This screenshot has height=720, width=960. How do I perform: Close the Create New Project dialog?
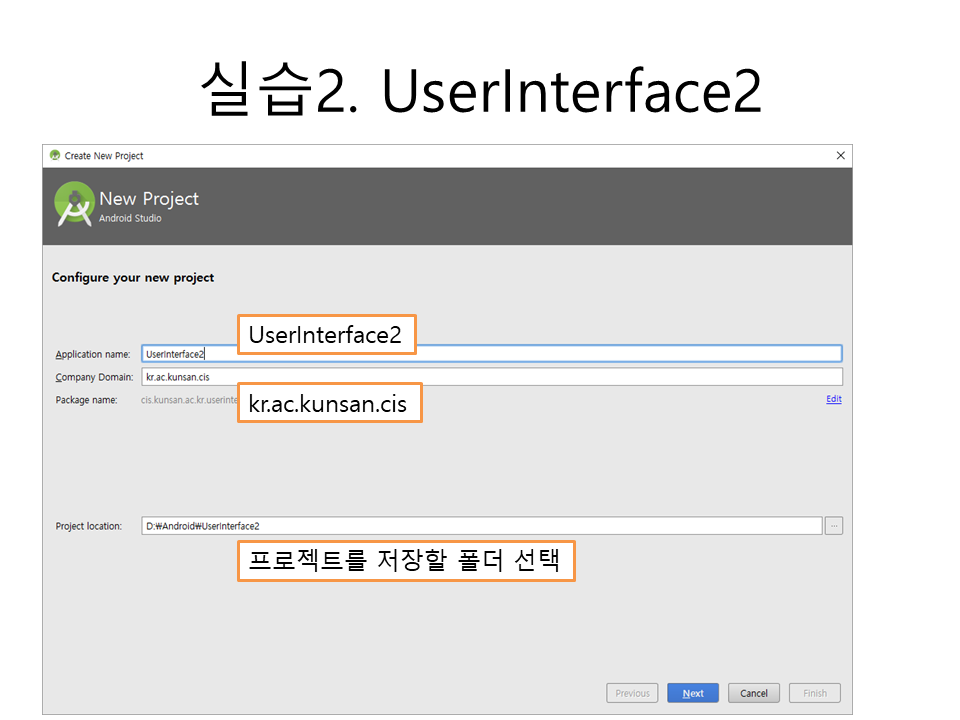click(840, 155)
